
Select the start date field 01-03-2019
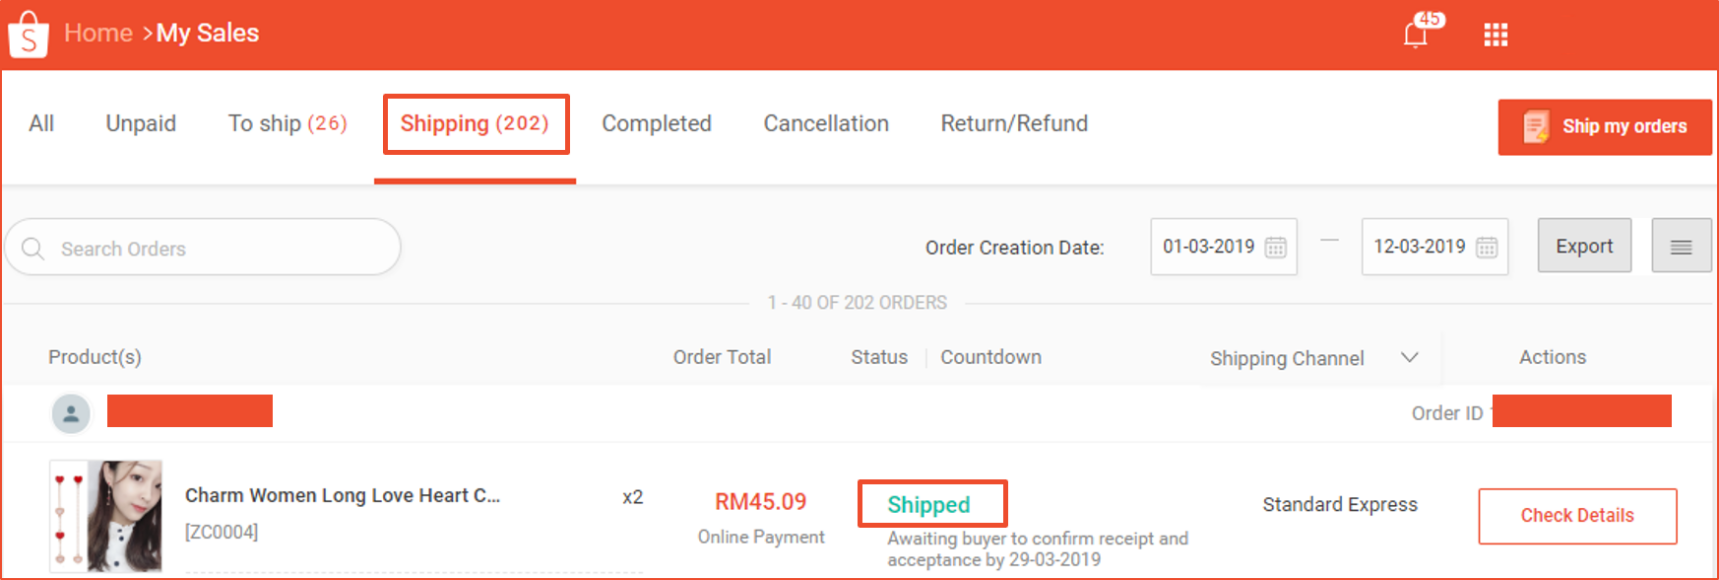[1224, 246]
